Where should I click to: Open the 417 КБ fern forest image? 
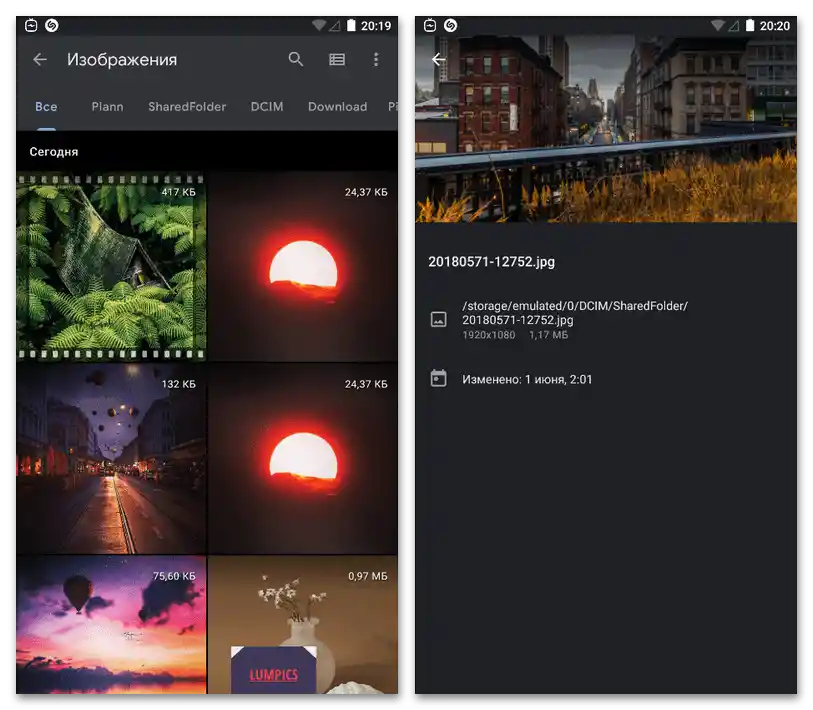point(111,267)
